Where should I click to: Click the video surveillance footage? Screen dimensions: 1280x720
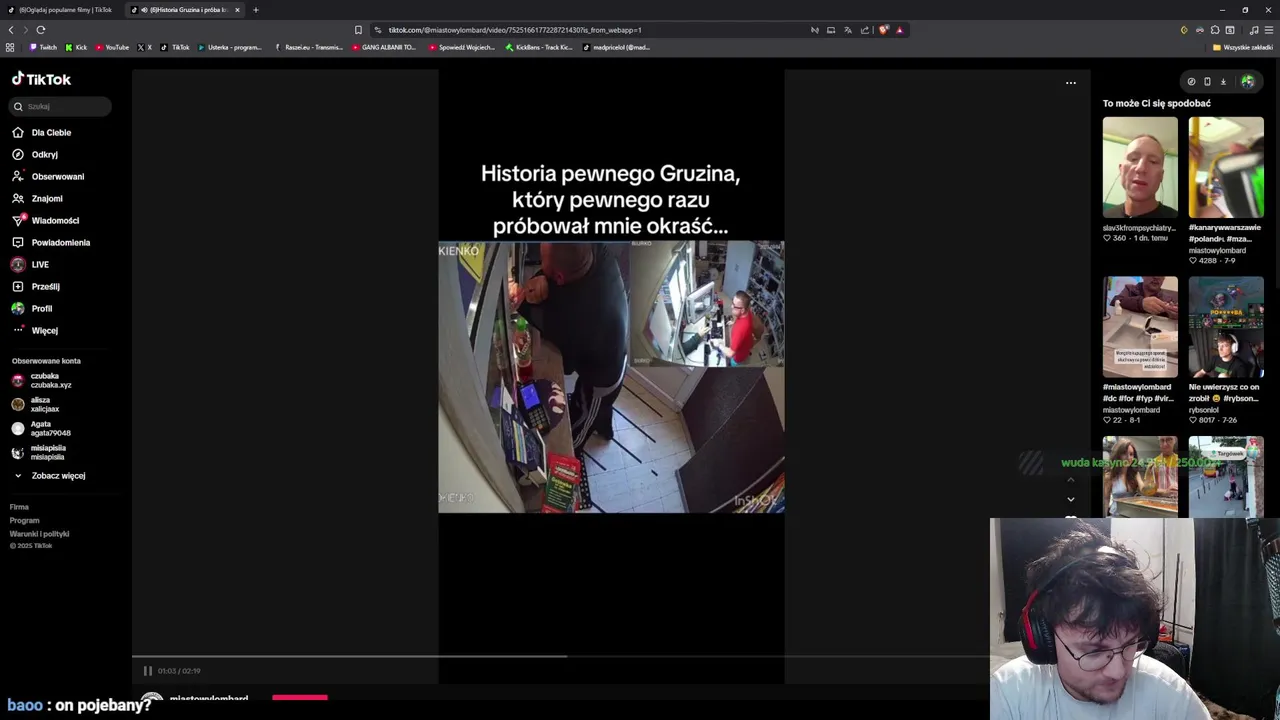[611, 377]
